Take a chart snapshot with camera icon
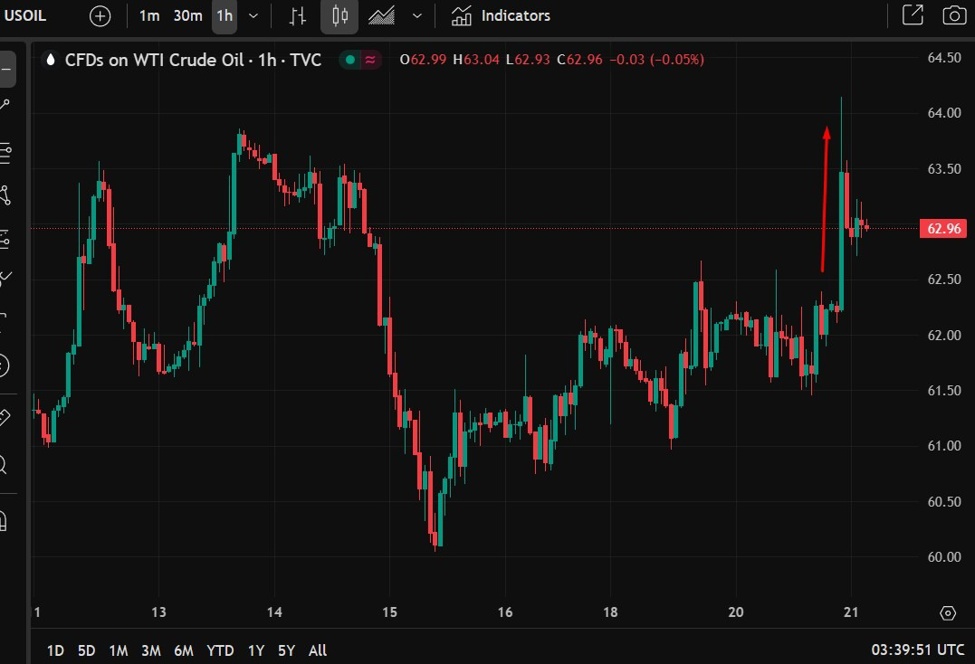Screen dimensions: 975x664 pyautogui.click(x=954, y=16)
